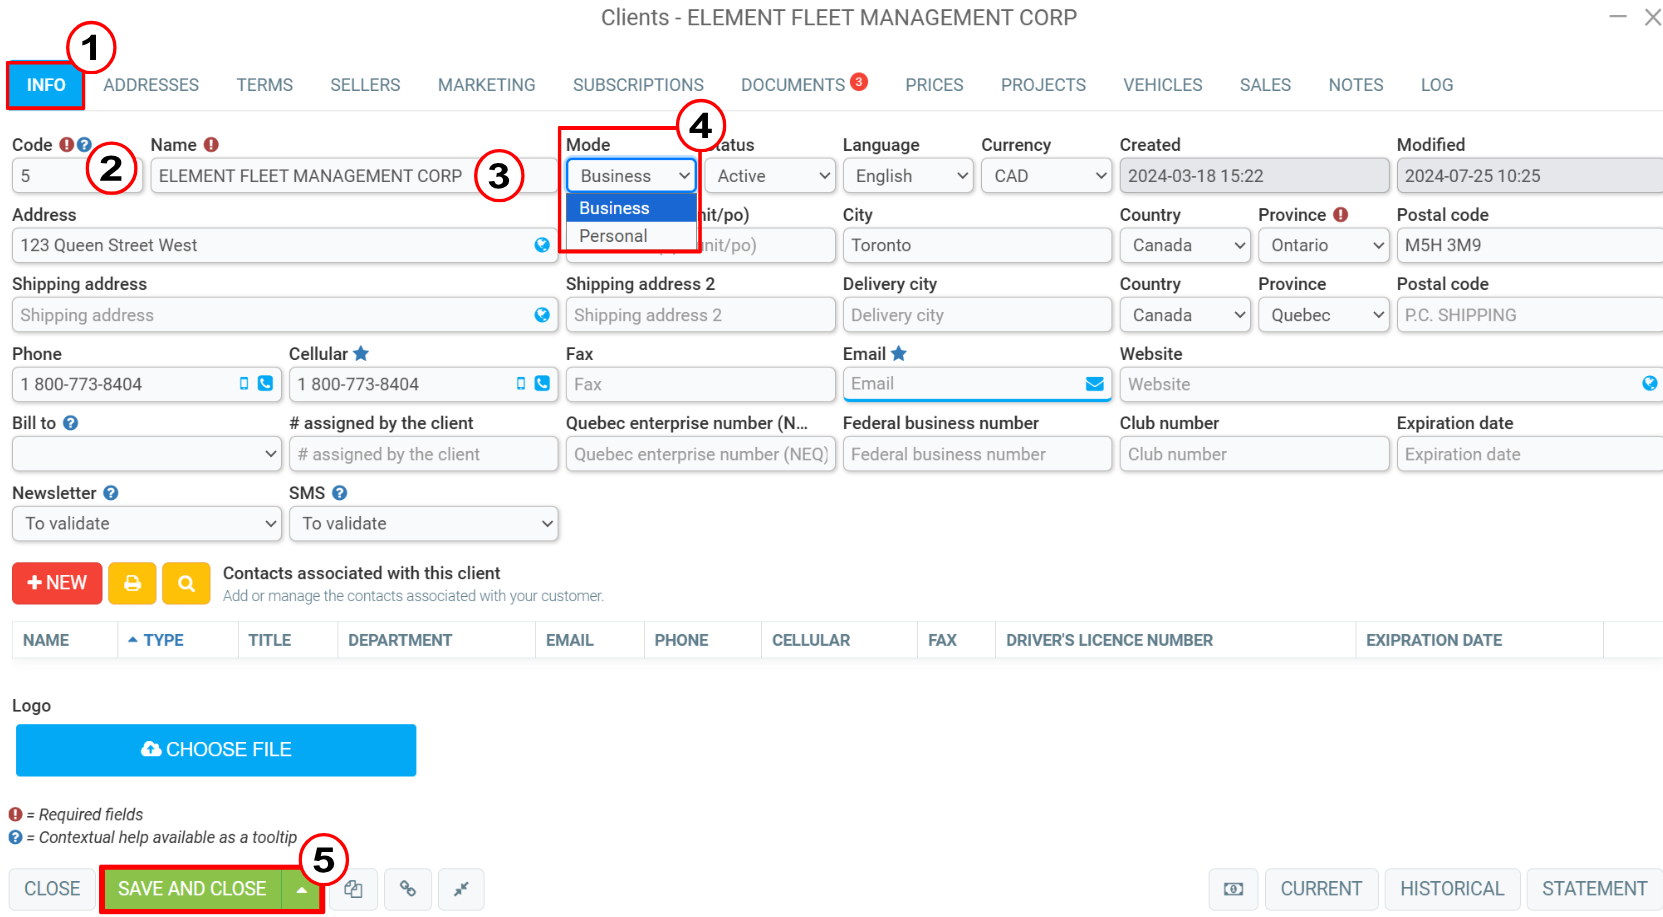Click the call icon in the Cellular field

(x=542, y=384)
